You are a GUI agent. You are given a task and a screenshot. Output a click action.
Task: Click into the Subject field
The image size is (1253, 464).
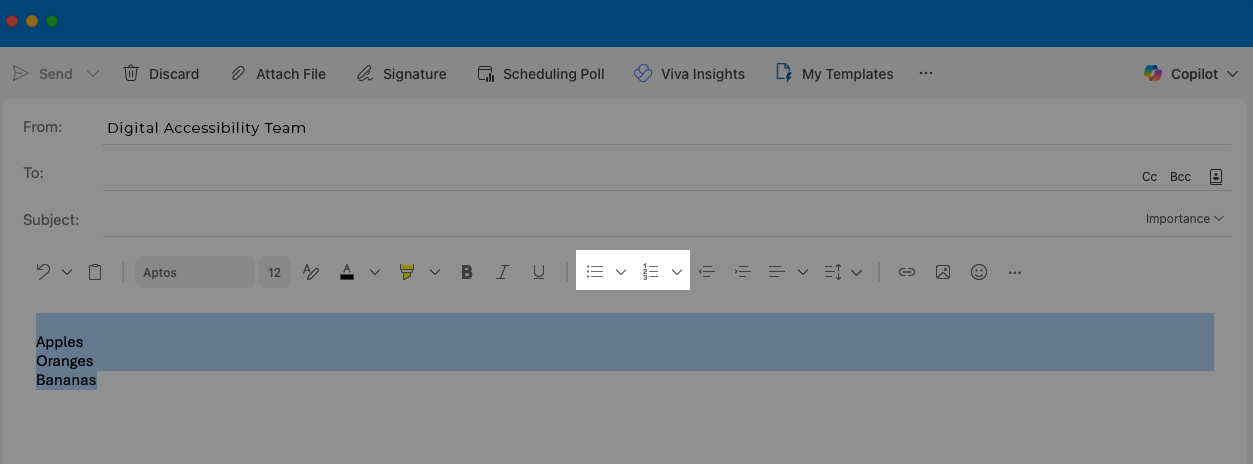click(600, 219)
